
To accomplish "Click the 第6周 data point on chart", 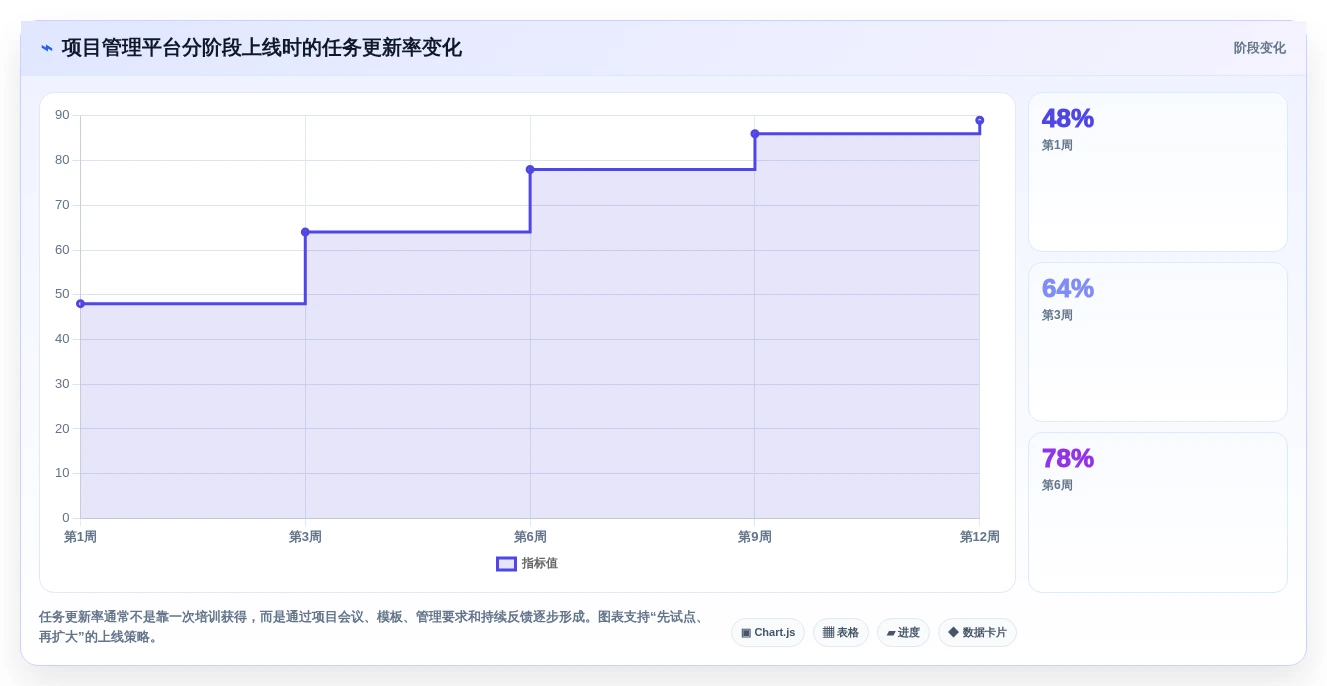I will (x=530, y=170).
